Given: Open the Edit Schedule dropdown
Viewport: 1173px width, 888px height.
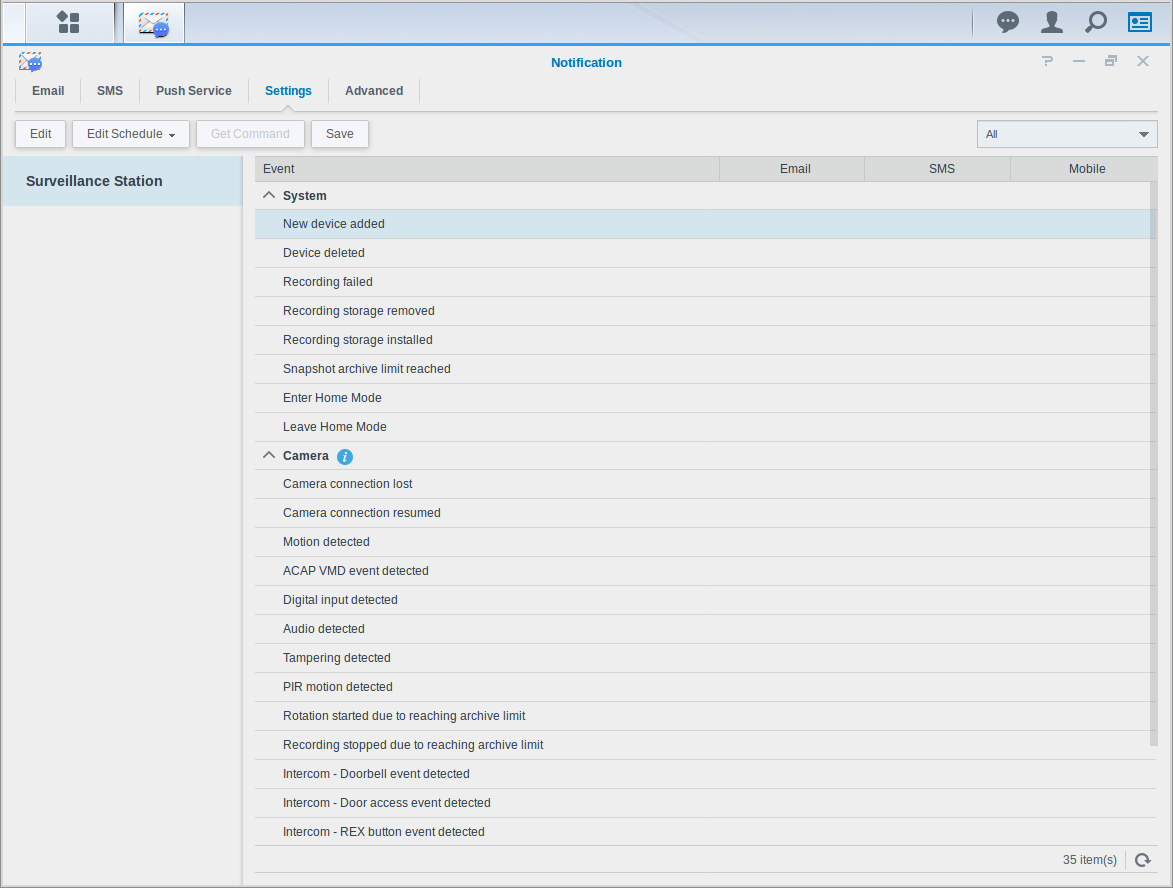Looking at the screenshot, I should 131,134.
